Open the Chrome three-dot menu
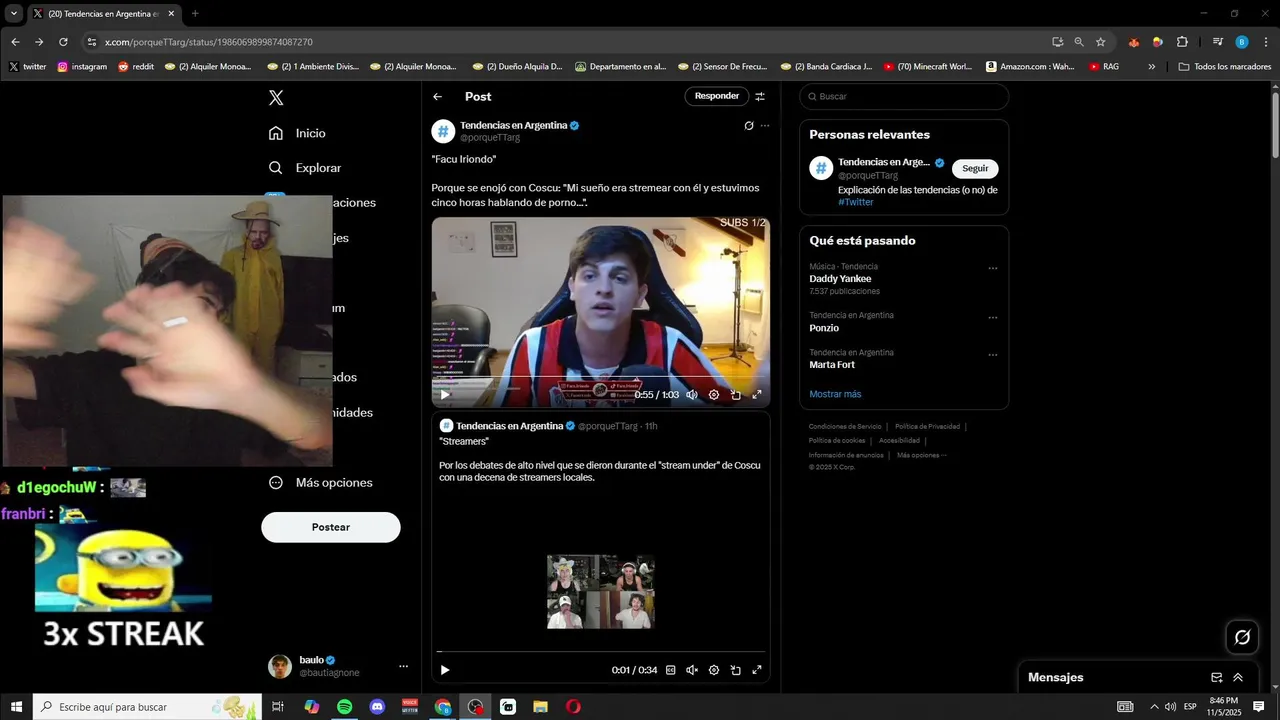The height and width of the screenshot is (720, 1280). (1264, 42)
